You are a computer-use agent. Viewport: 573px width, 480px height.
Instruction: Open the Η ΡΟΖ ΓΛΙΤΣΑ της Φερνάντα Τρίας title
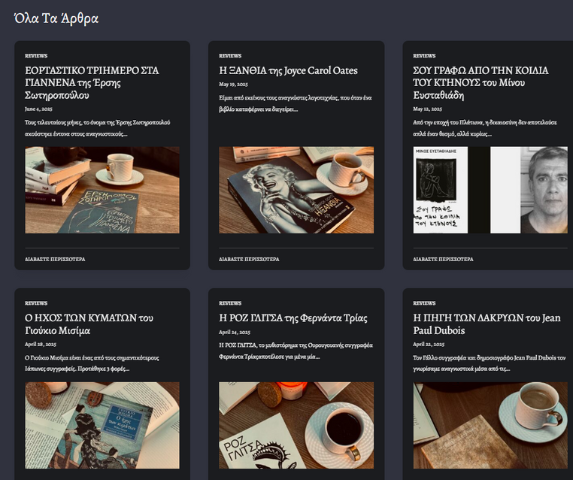pos(293,318)
